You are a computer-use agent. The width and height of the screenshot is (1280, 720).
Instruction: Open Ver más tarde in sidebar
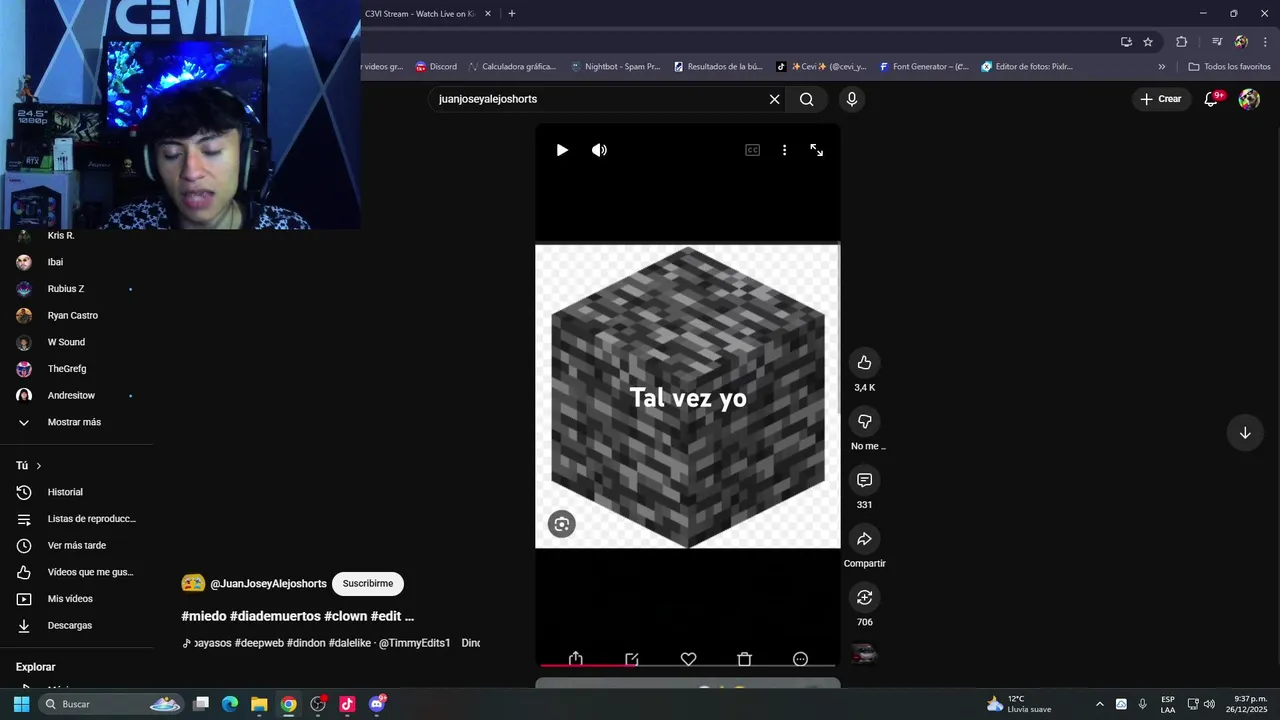point(76,545)
